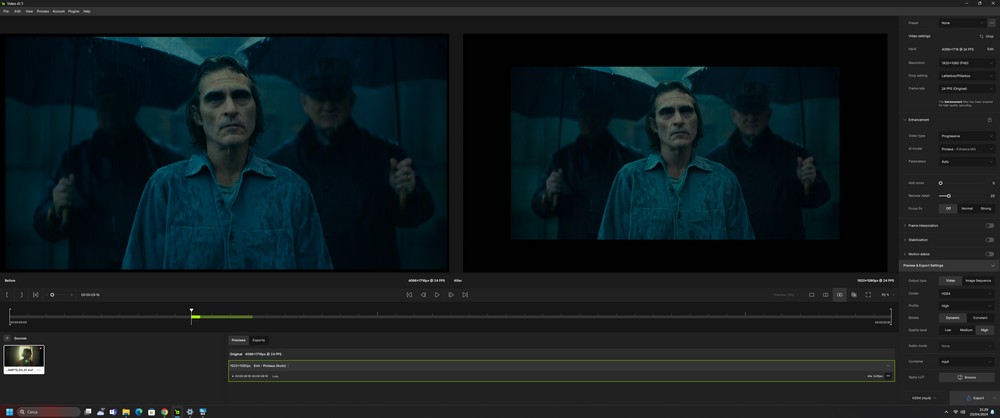Select the side-by-side comparison view icon
The width and height of the screenshot is (1000, 418).
point(839,295)
